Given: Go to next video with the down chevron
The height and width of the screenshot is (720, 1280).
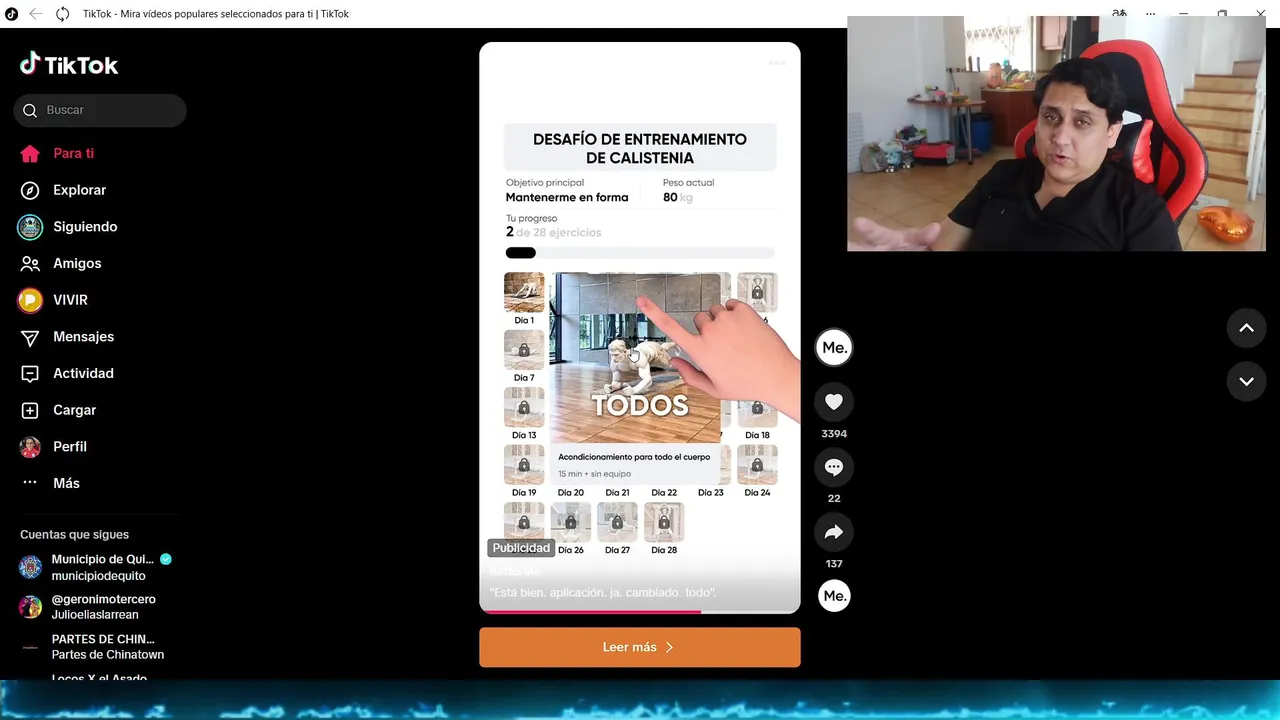Looking at the screenshot, I should coord(1246,381).
